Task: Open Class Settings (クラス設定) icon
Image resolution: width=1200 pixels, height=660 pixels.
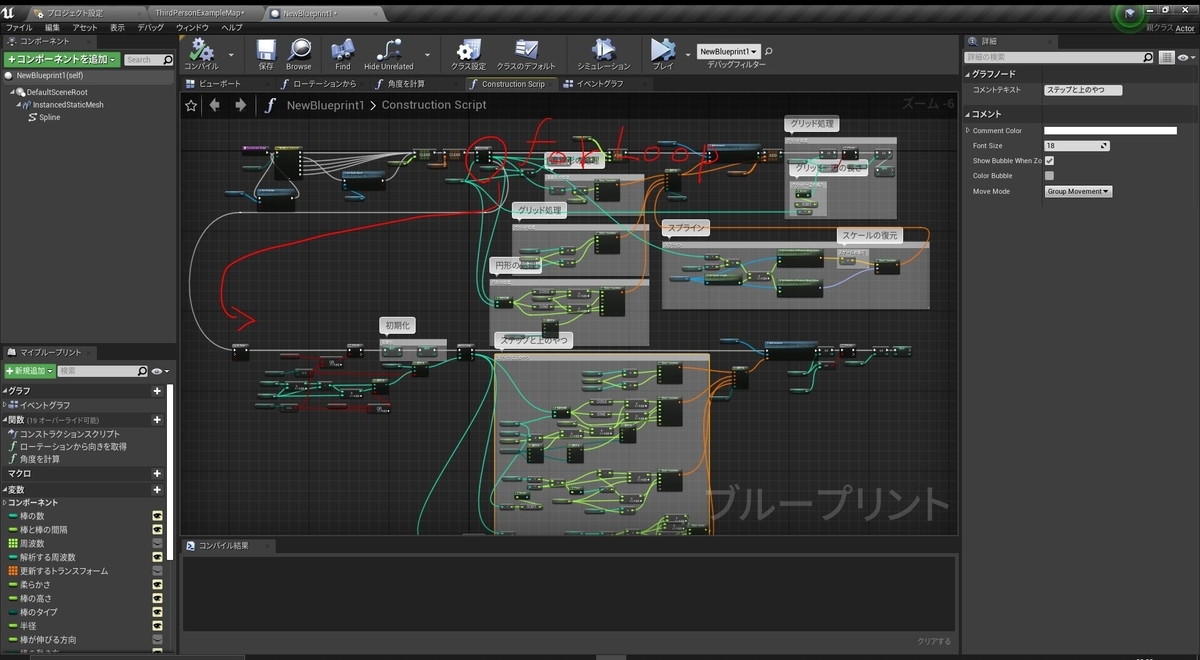Action: [x=468, y=50]
